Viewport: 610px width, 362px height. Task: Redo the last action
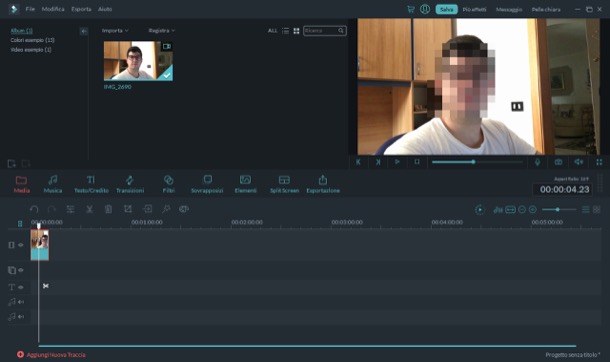(x=51, y=209)
